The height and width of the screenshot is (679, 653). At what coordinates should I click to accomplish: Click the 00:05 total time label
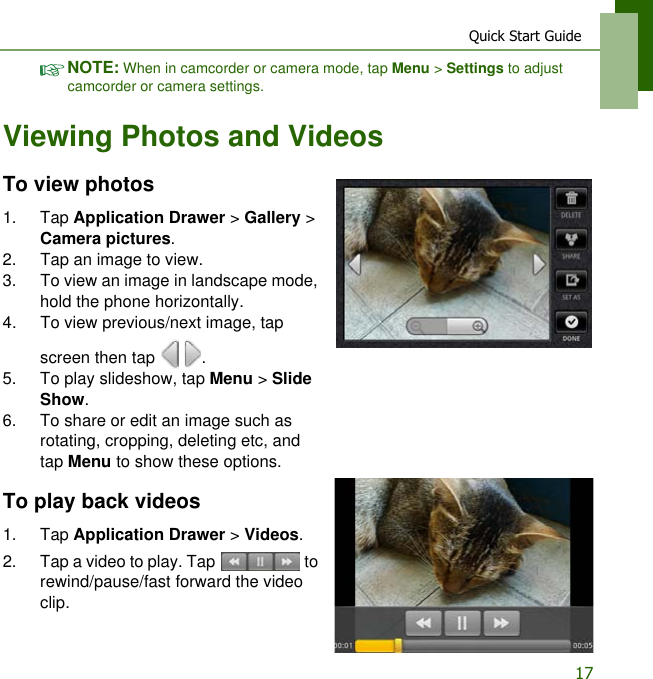(582, 646)
